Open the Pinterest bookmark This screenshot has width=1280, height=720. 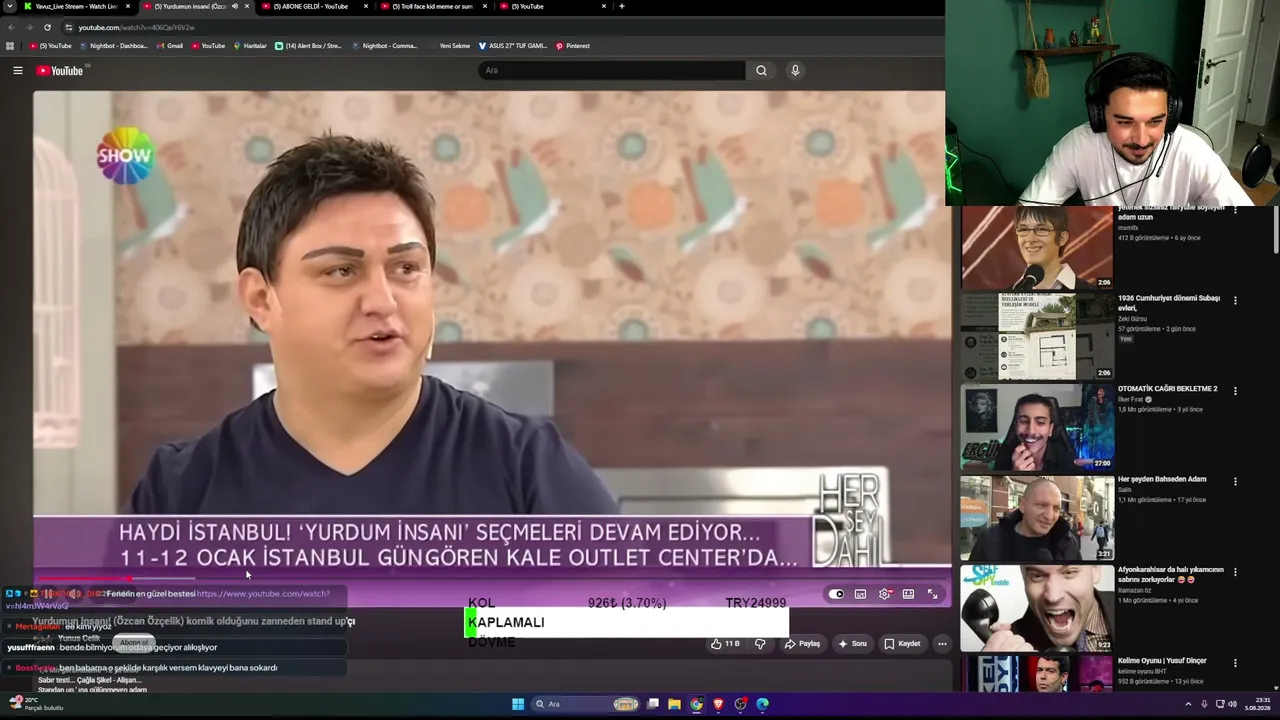click(x=573, y=46)
